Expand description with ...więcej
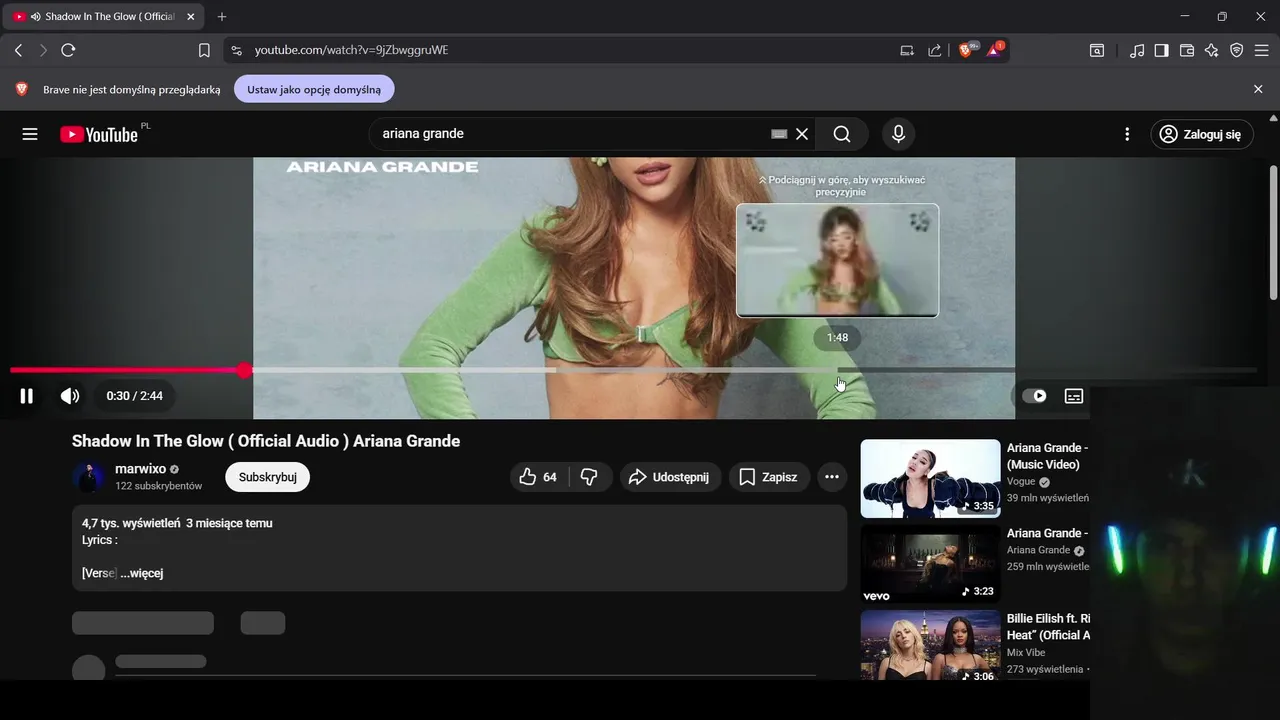Screen dimensions: 1280x720 tap(142, 573)
